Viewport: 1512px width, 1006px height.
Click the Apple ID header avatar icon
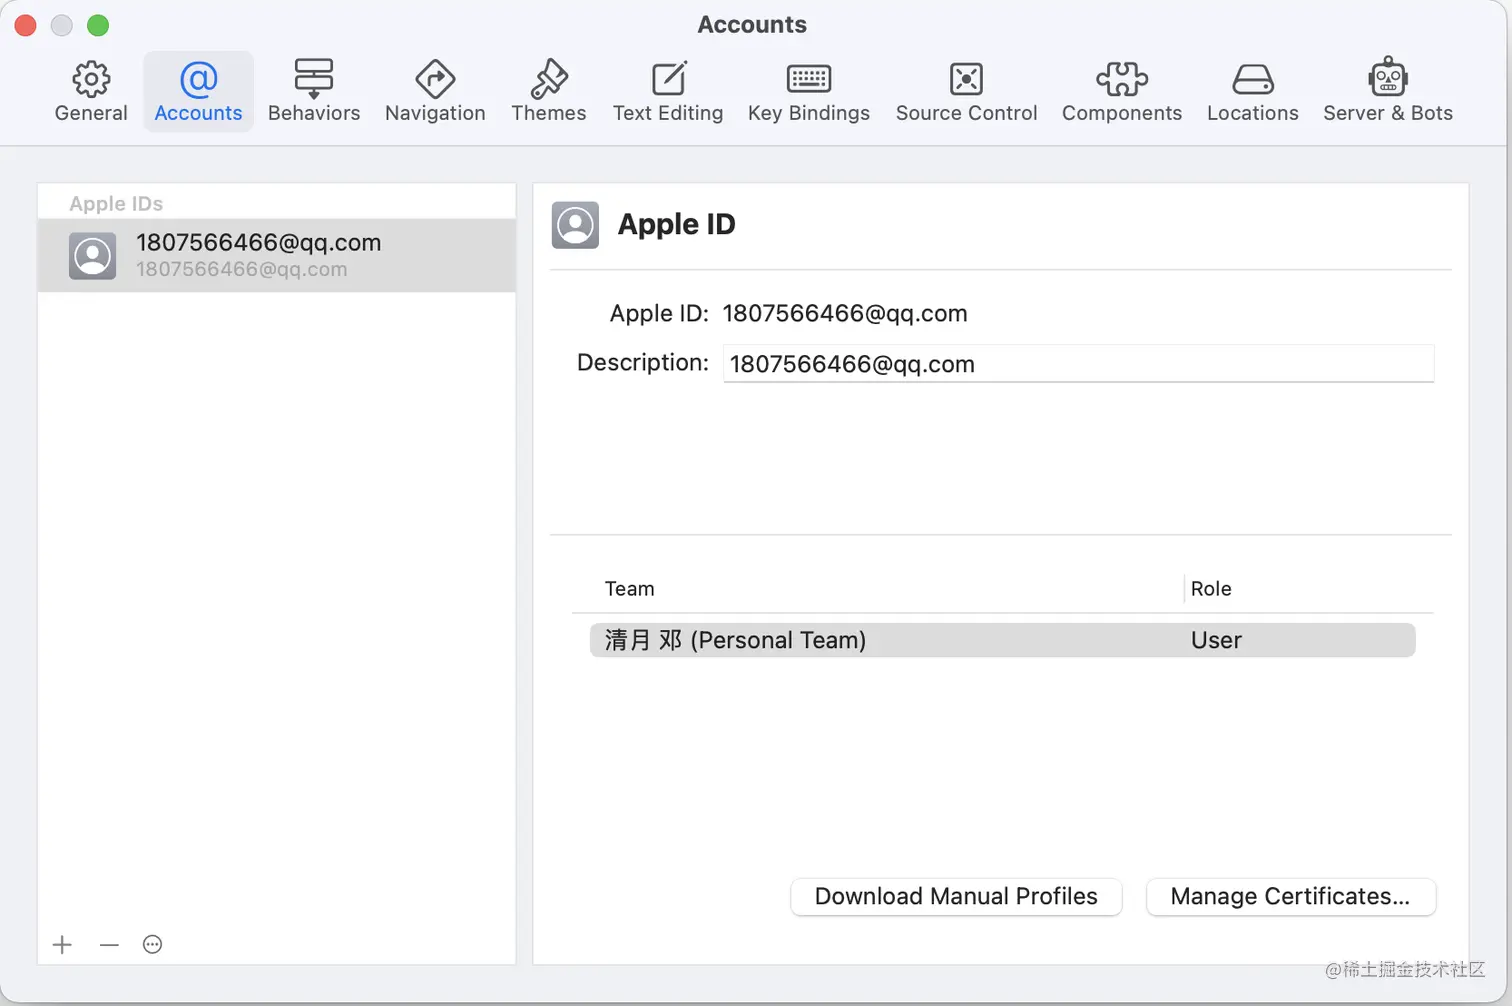pyautogui.click(x=575, y=225)
